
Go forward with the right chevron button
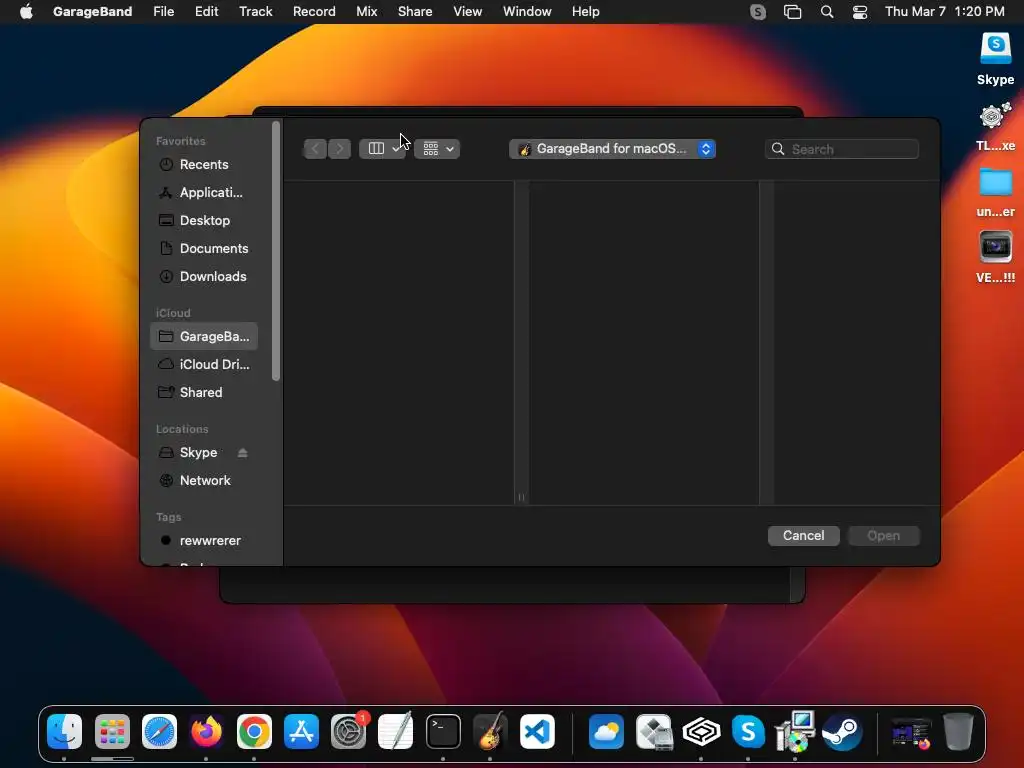pyautogui.click(x=340, y=149)
